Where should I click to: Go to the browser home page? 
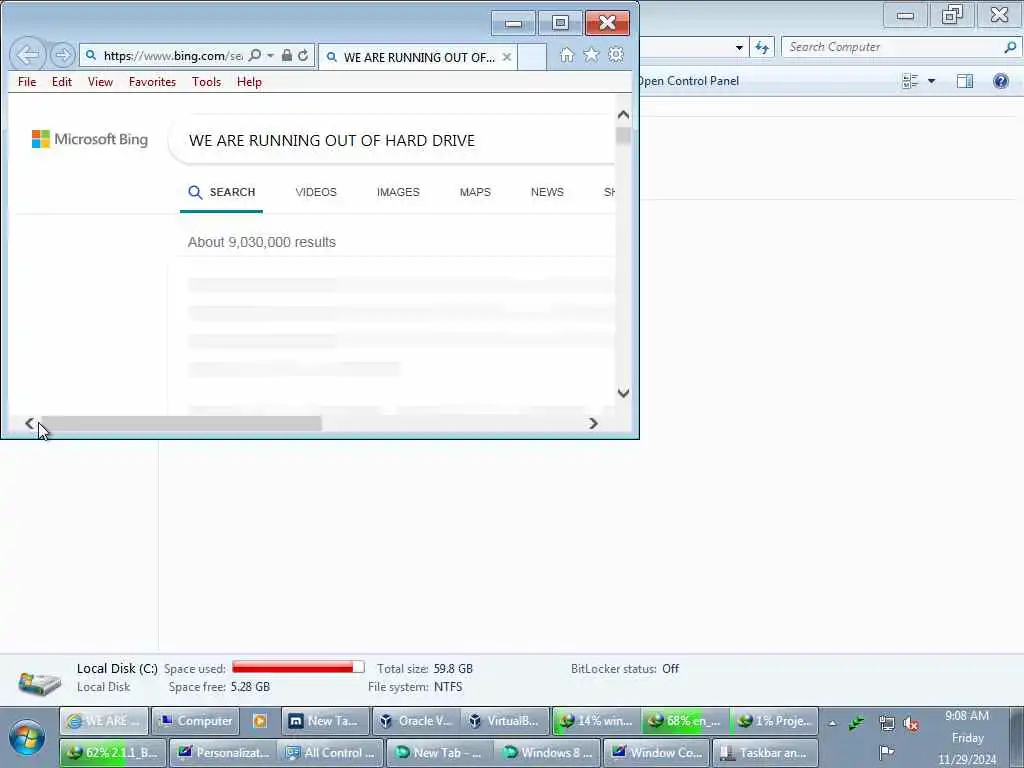pyautogui.click(x=567, y=56)
